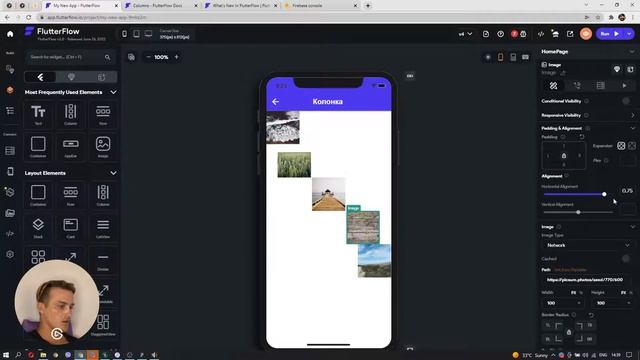Collapse Padding & Alignment section

pyautogui.click(x=632, y=128)
